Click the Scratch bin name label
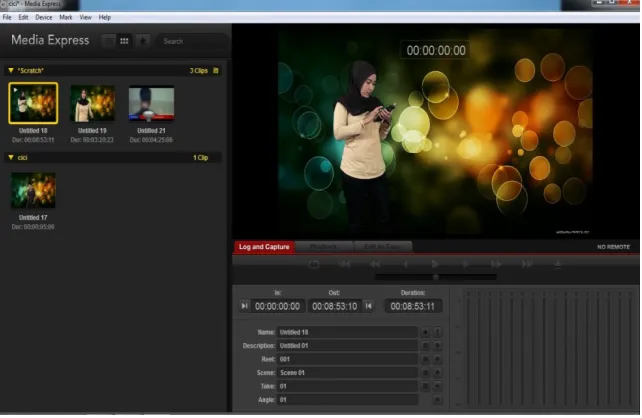The image size is (642, 418). coord(31,71)
